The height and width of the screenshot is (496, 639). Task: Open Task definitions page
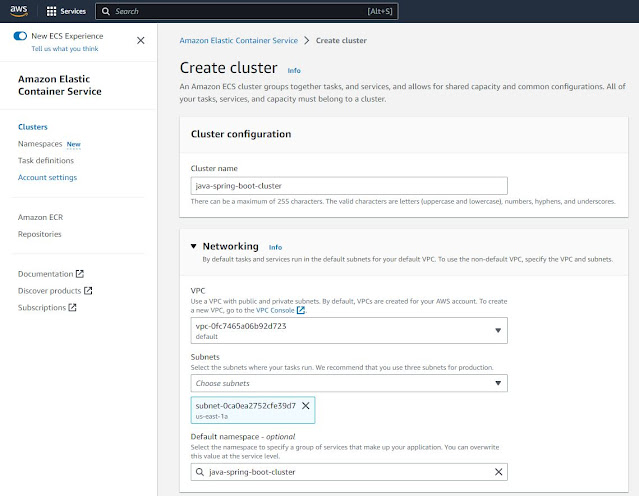[46, 161]
